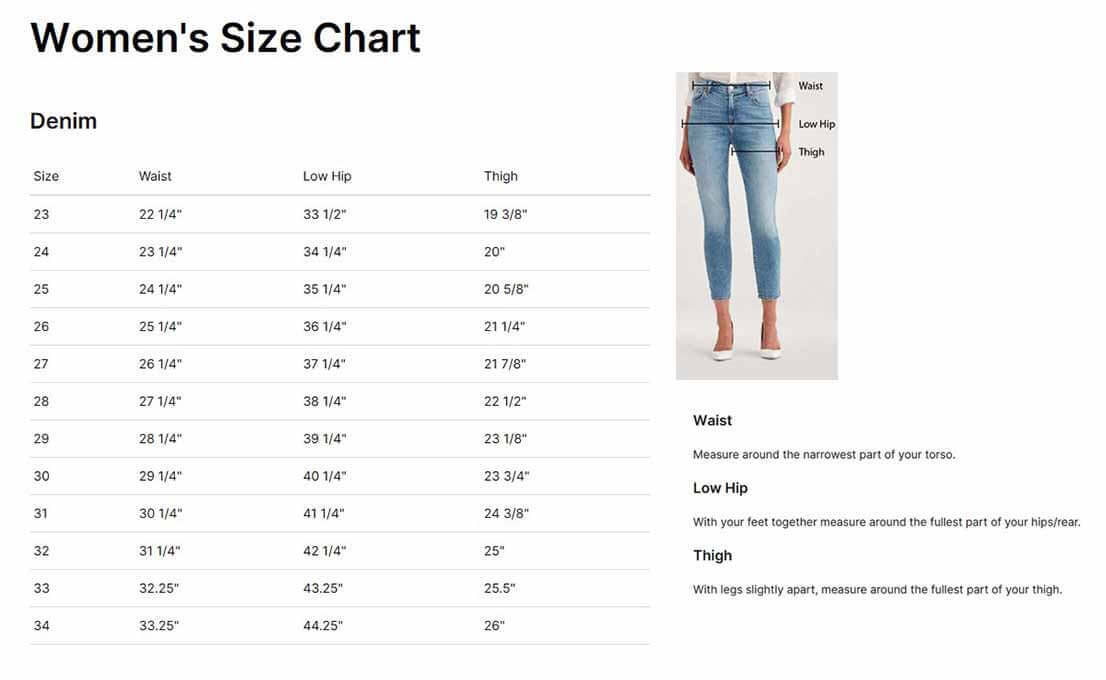Click the 33.25" waist value

159,626
